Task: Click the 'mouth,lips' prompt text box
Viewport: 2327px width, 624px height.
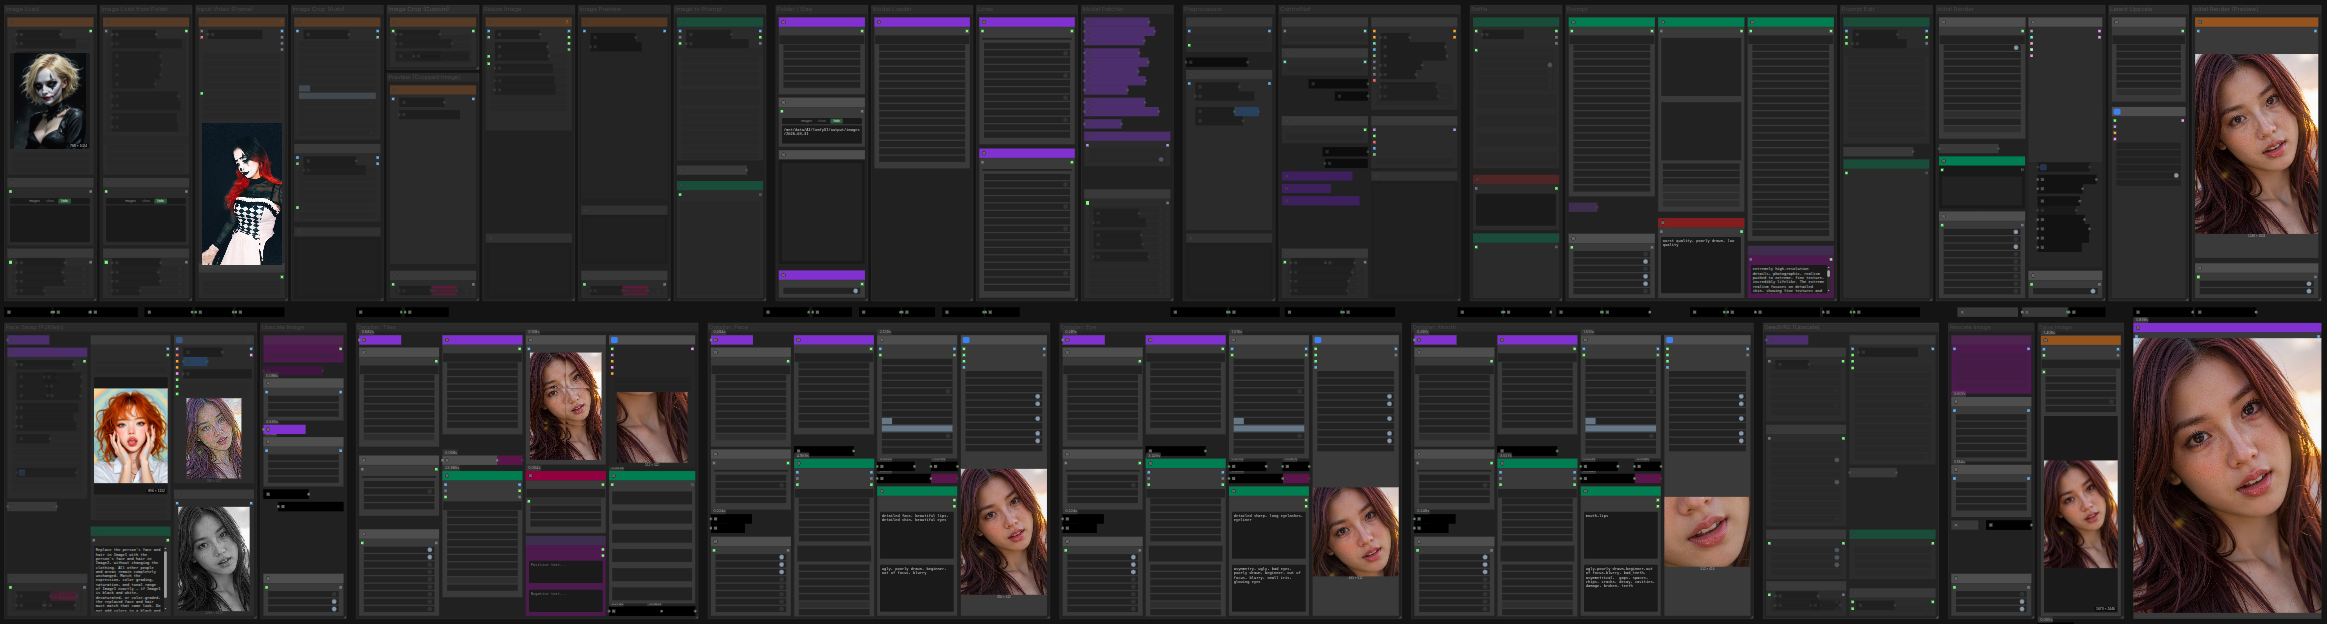Action: click(1620, 537)
